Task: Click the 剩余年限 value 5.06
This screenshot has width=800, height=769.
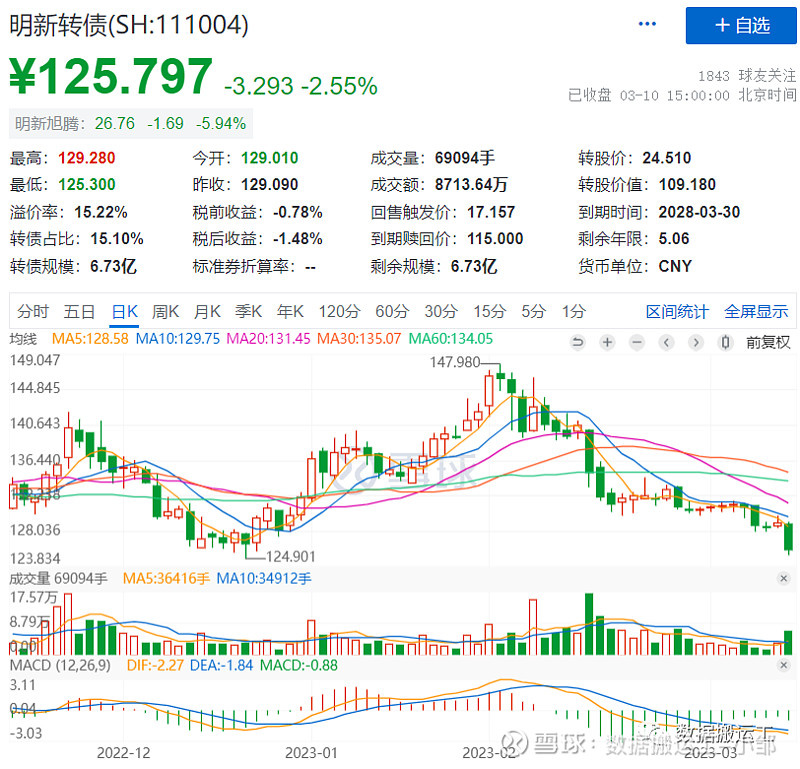Action: [674, 239]
